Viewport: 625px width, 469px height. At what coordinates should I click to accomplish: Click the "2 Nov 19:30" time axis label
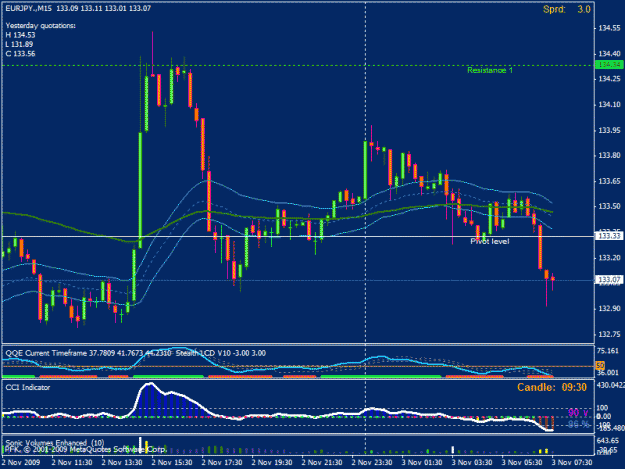[x=272, y=463]
